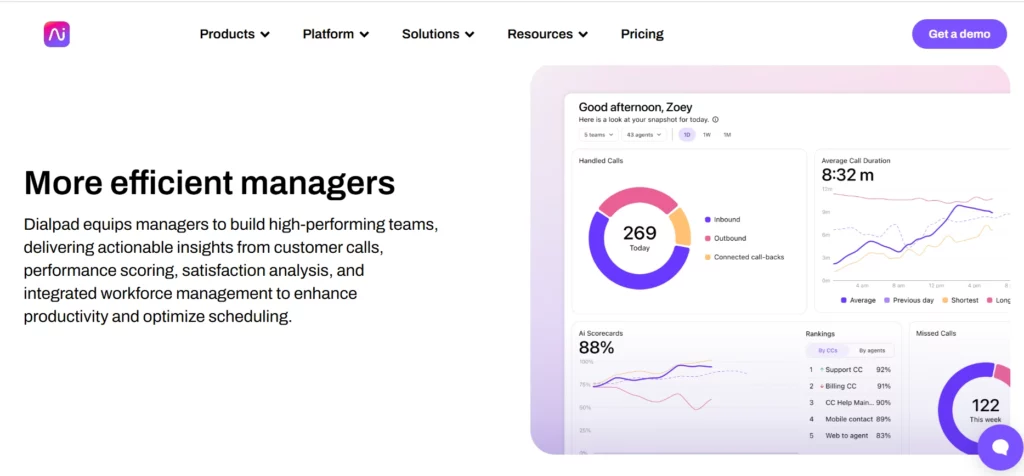
Task: Click the Connected call-backs orange legend dot
Action: (x=707, y=257)
